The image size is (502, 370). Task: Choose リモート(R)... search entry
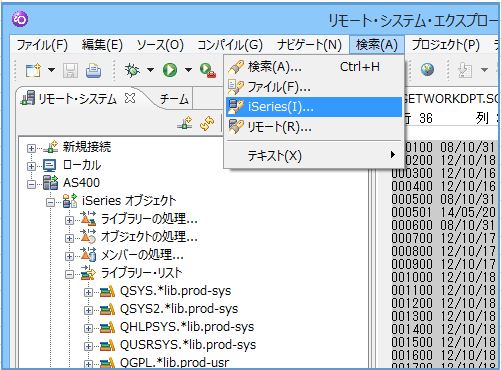314,127
